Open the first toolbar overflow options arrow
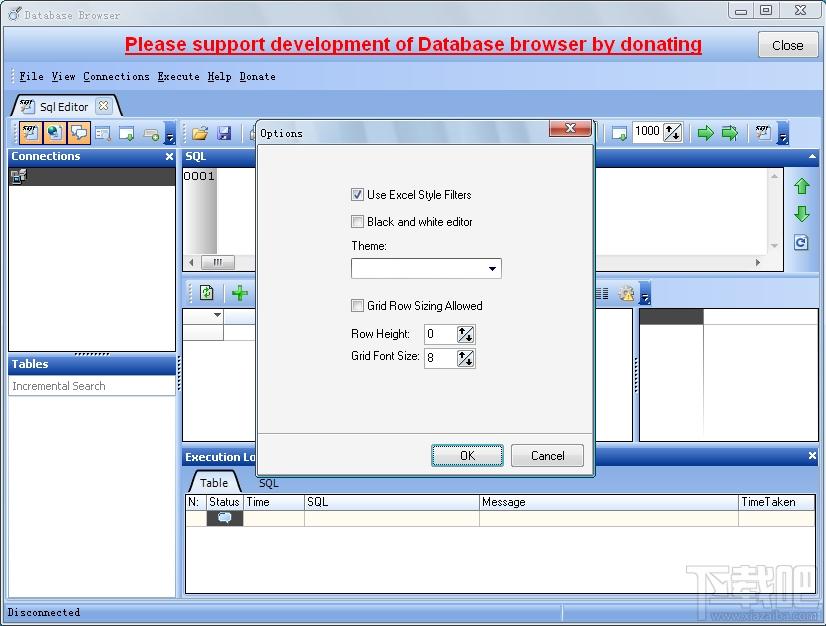The image size is (826, 626). 170,133
